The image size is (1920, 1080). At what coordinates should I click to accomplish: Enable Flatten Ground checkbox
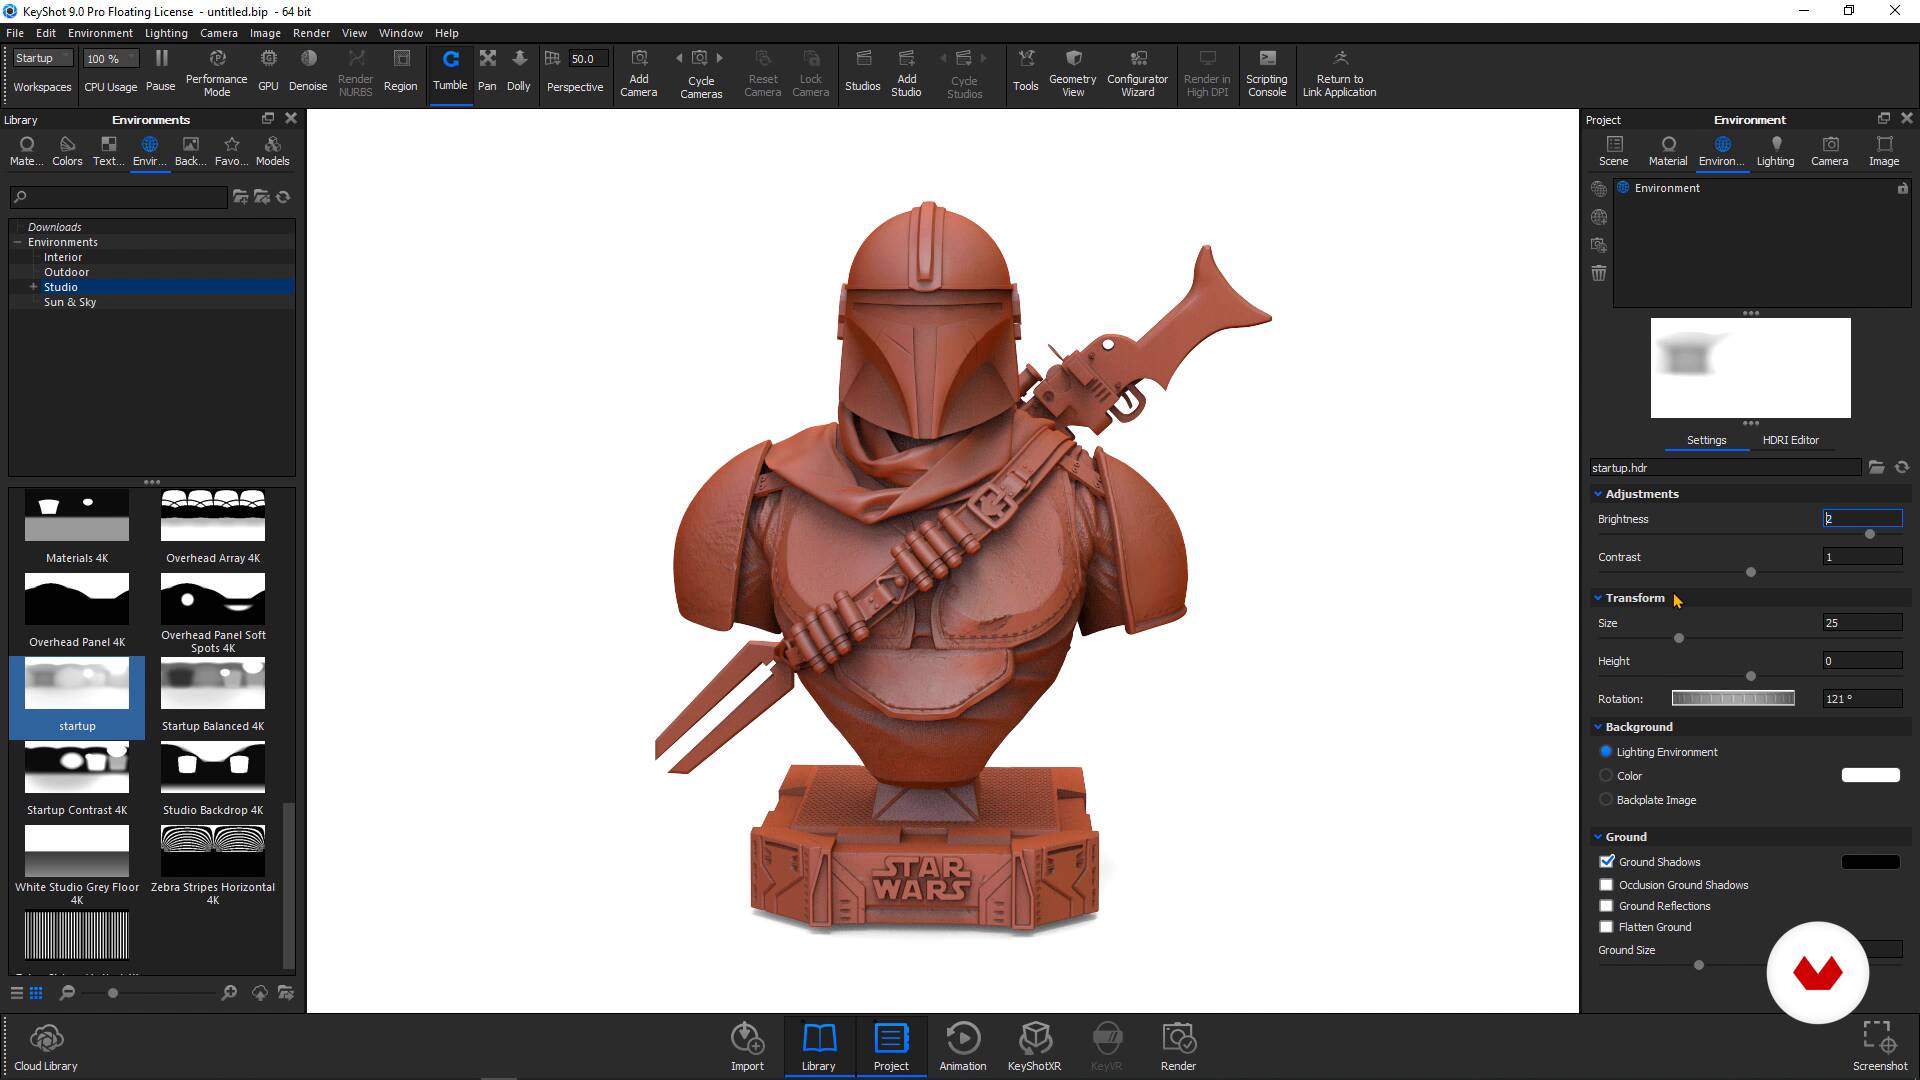click(x=1607, y=927)
